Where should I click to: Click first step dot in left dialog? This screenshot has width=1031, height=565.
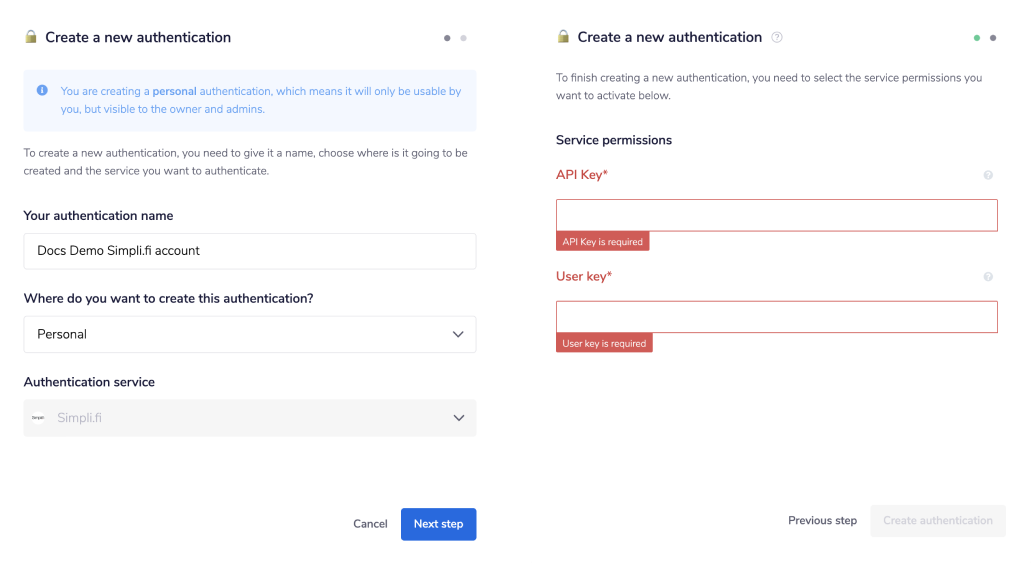pos(447,38)
